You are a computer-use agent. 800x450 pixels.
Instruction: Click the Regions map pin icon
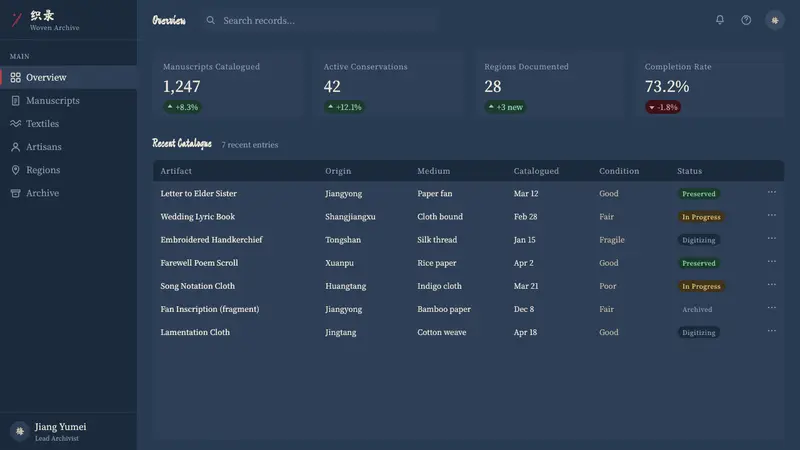coord(15,170)
